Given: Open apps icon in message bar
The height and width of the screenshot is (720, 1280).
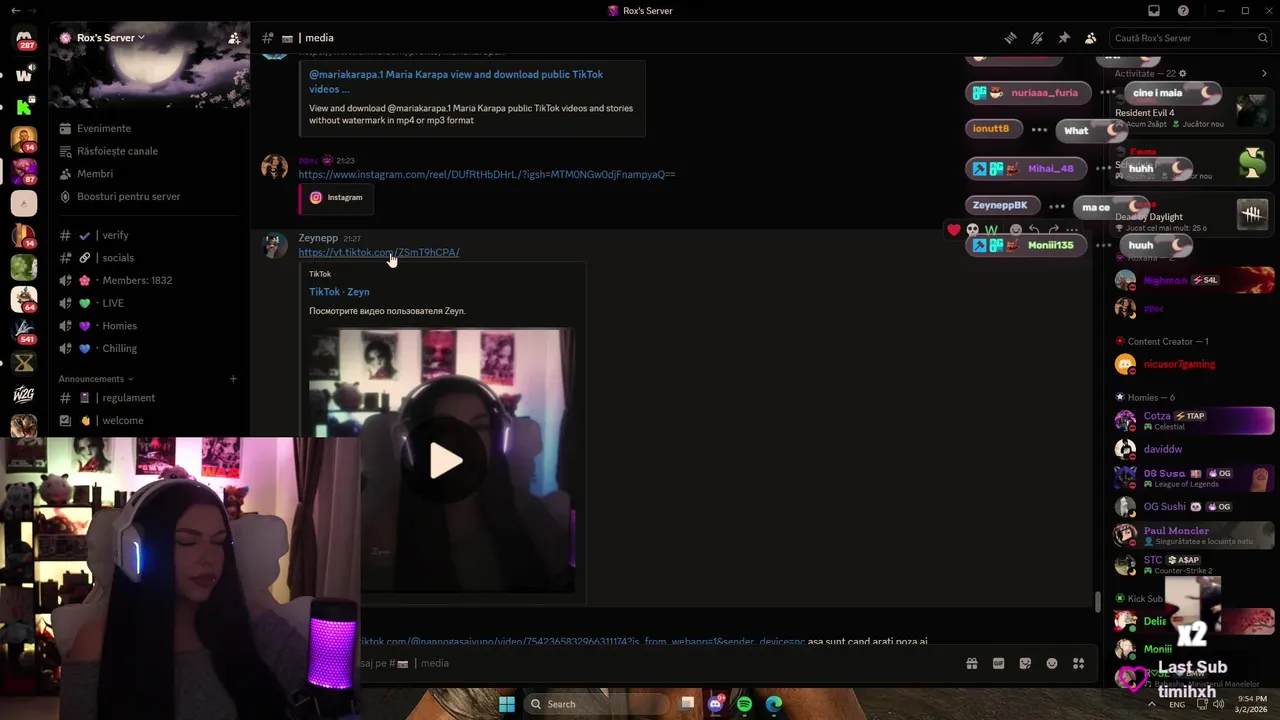Looking at the screenshot, I should [1078, 663].
